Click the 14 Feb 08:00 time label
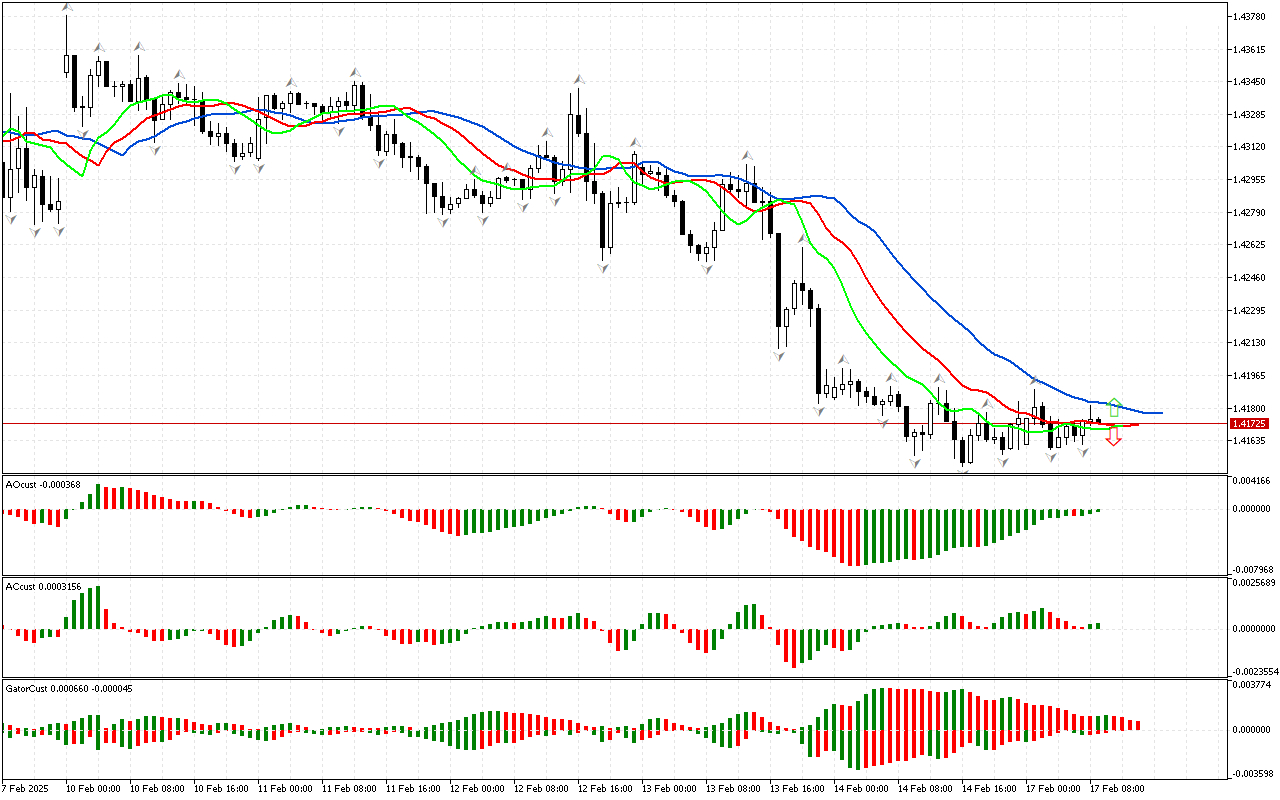The width and height of the screenshot is (1280, 800). (x=924, y=788)
